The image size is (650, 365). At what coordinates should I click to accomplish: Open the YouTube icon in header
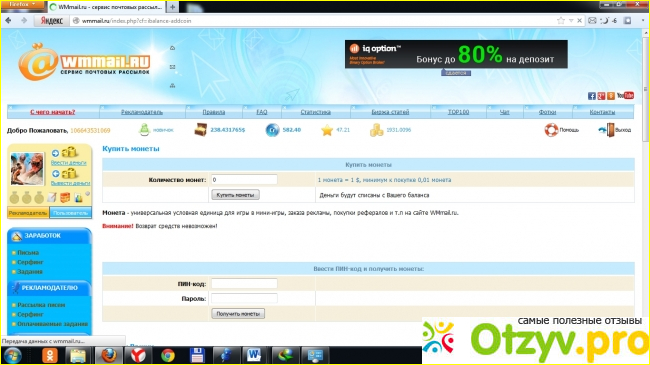(x=625, y=96)
